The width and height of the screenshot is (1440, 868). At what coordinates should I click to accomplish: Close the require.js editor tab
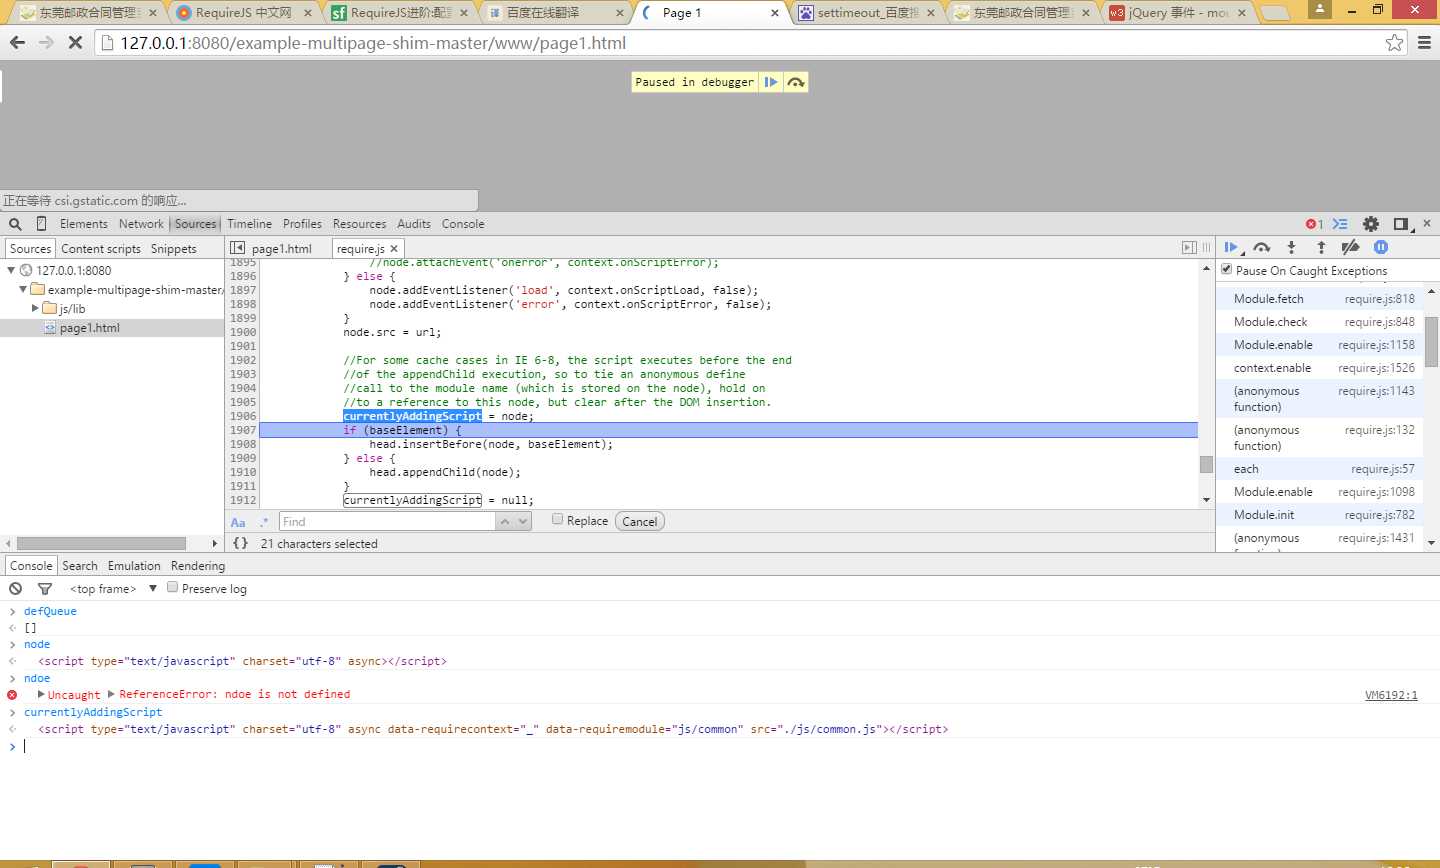(394, 249)
